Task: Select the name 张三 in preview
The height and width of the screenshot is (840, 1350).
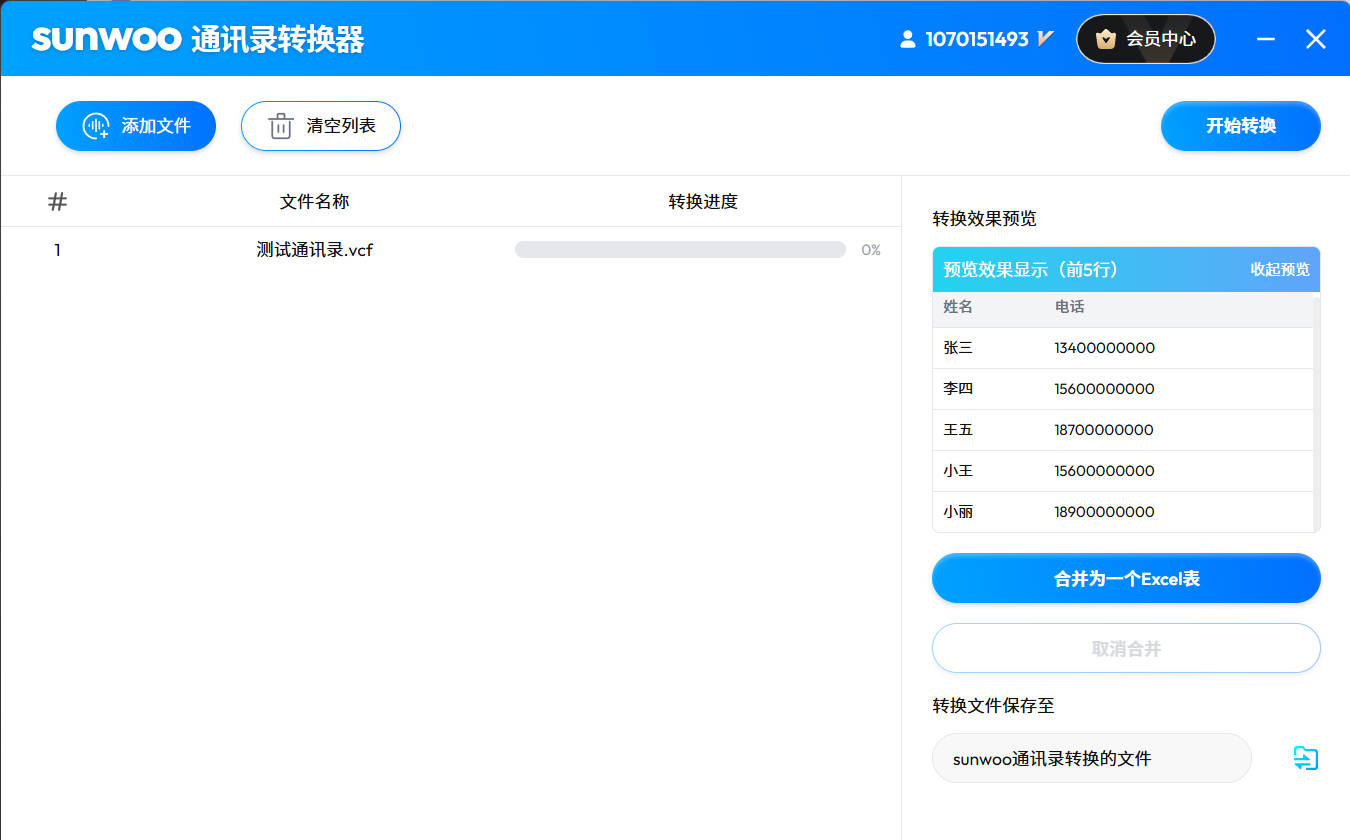Action: coord(958,348)
